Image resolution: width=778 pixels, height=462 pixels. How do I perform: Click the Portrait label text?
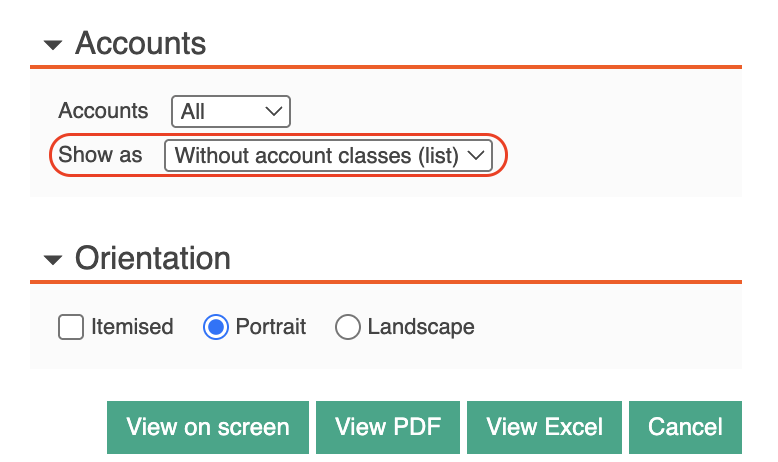pyautogui.click(x=270, y=327)
